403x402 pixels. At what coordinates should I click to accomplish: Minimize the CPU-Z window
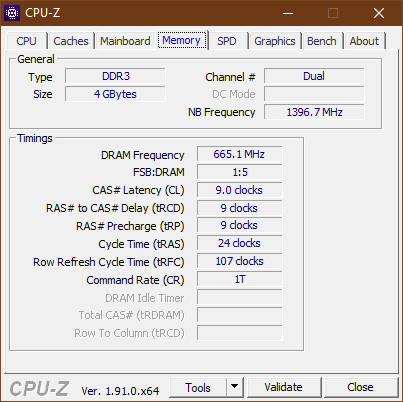(x=288, y=13)
